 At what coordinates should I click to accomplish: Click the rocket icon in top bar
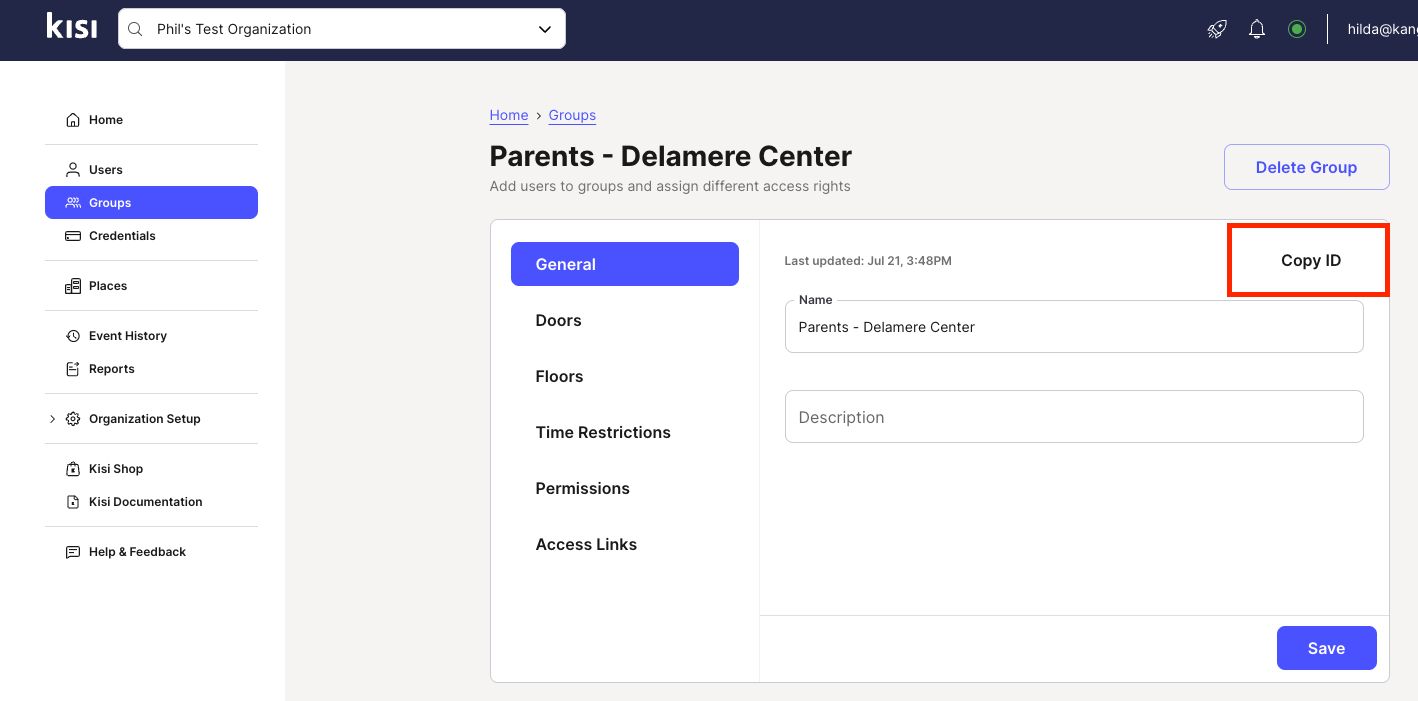1216,29
